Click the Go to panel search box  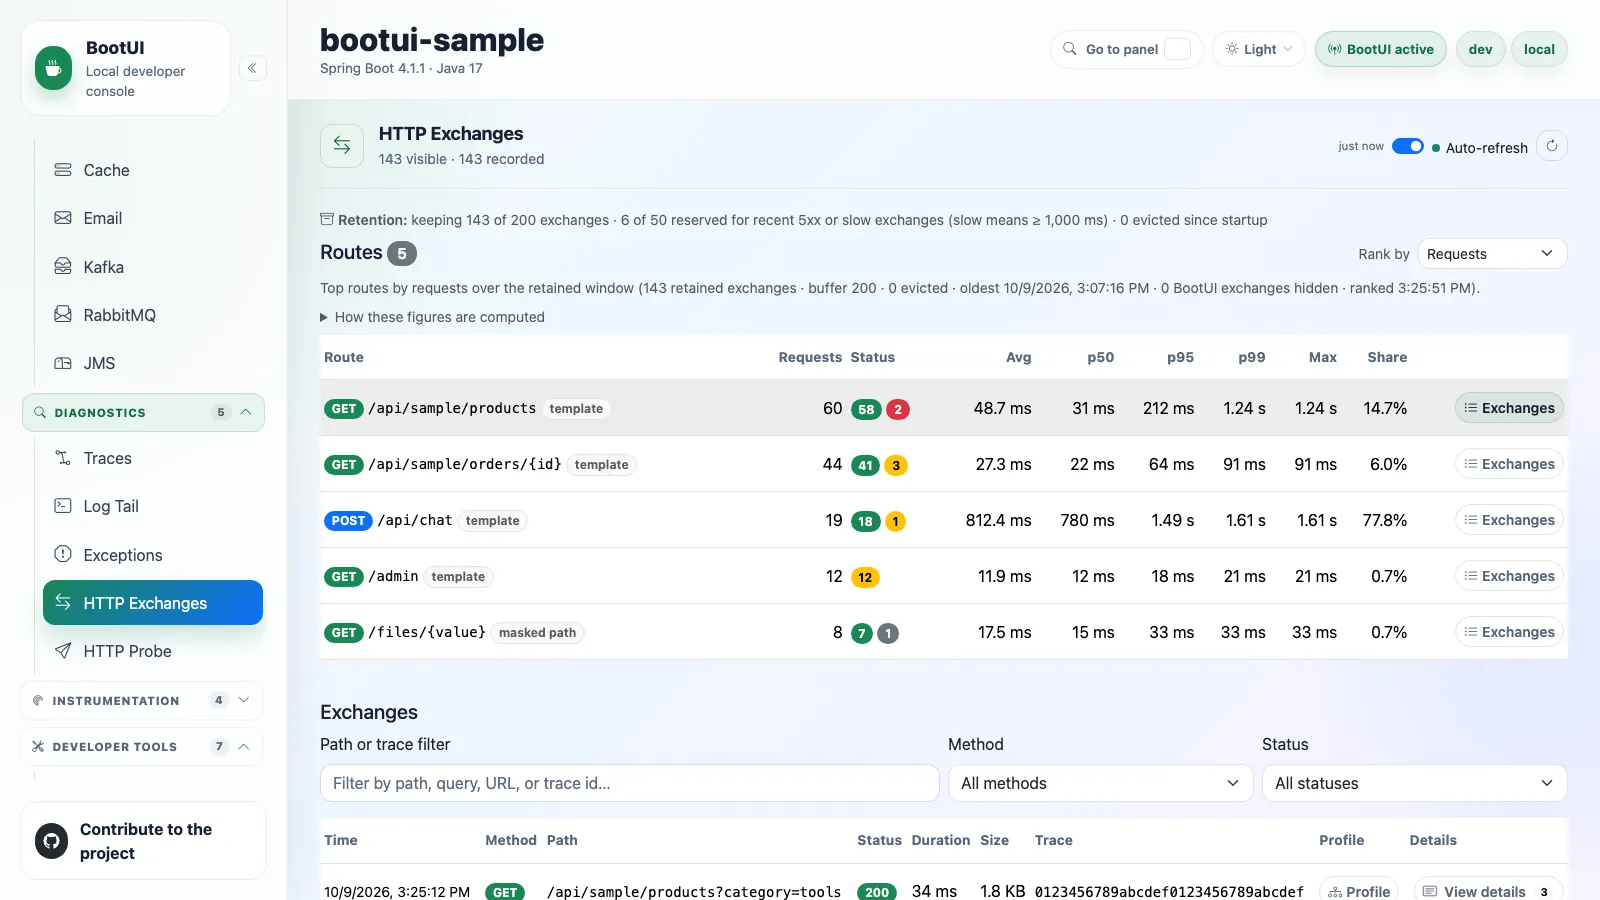(x=1126, y=49)
